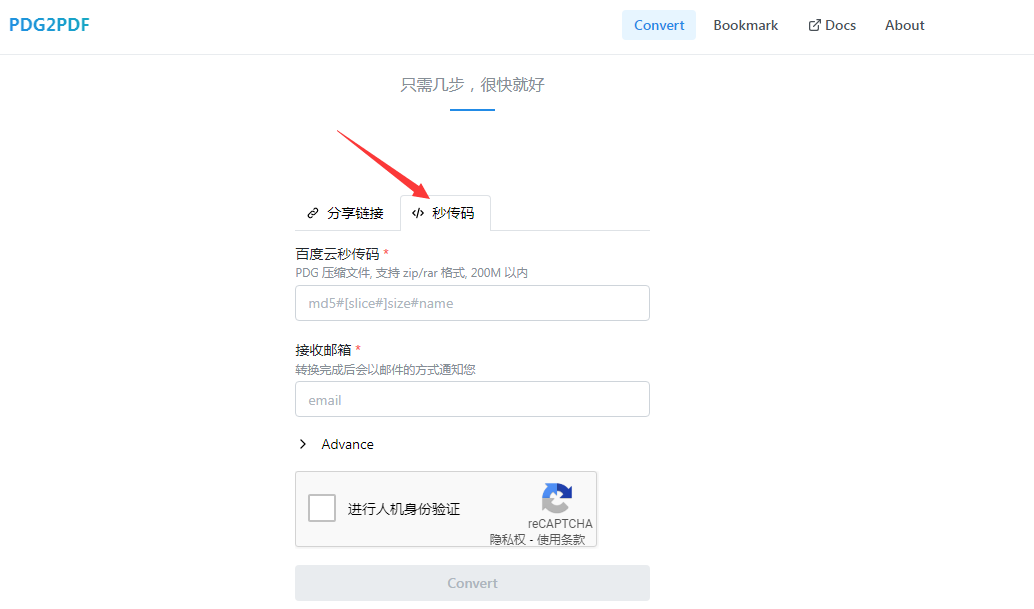Click the Advance label text

(x=347, y=444)
